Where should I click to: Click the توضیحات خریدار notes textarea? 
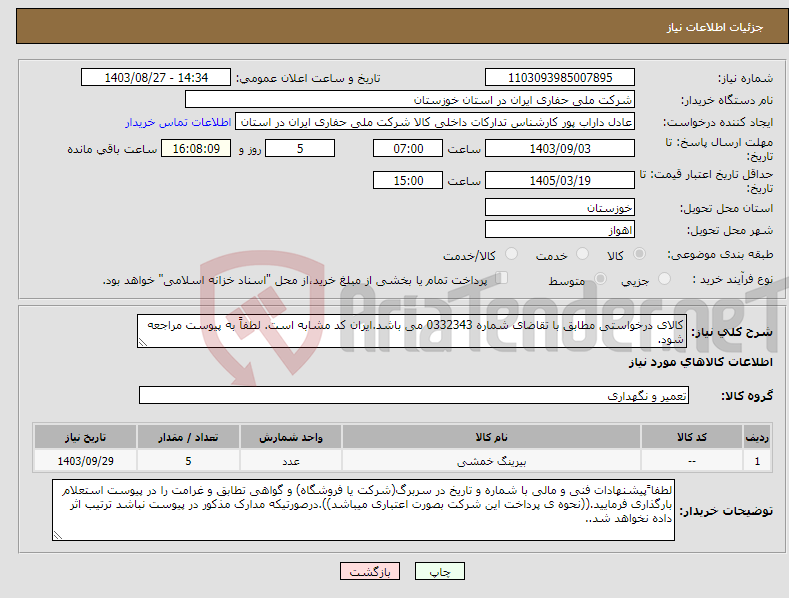coord(363,510)
